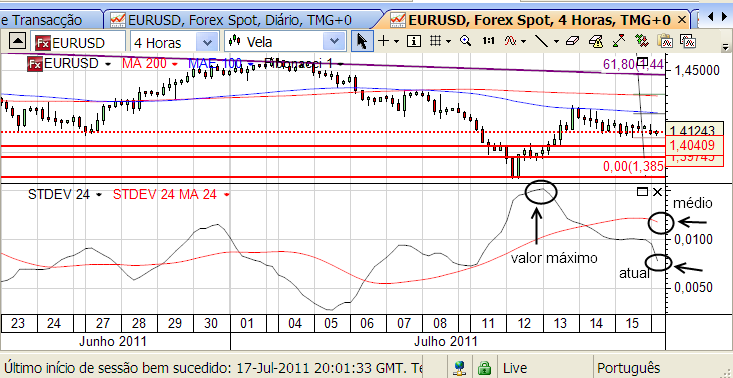
Task: Open the STDEV 24 MA 24 menu
Action: point(227,194)
